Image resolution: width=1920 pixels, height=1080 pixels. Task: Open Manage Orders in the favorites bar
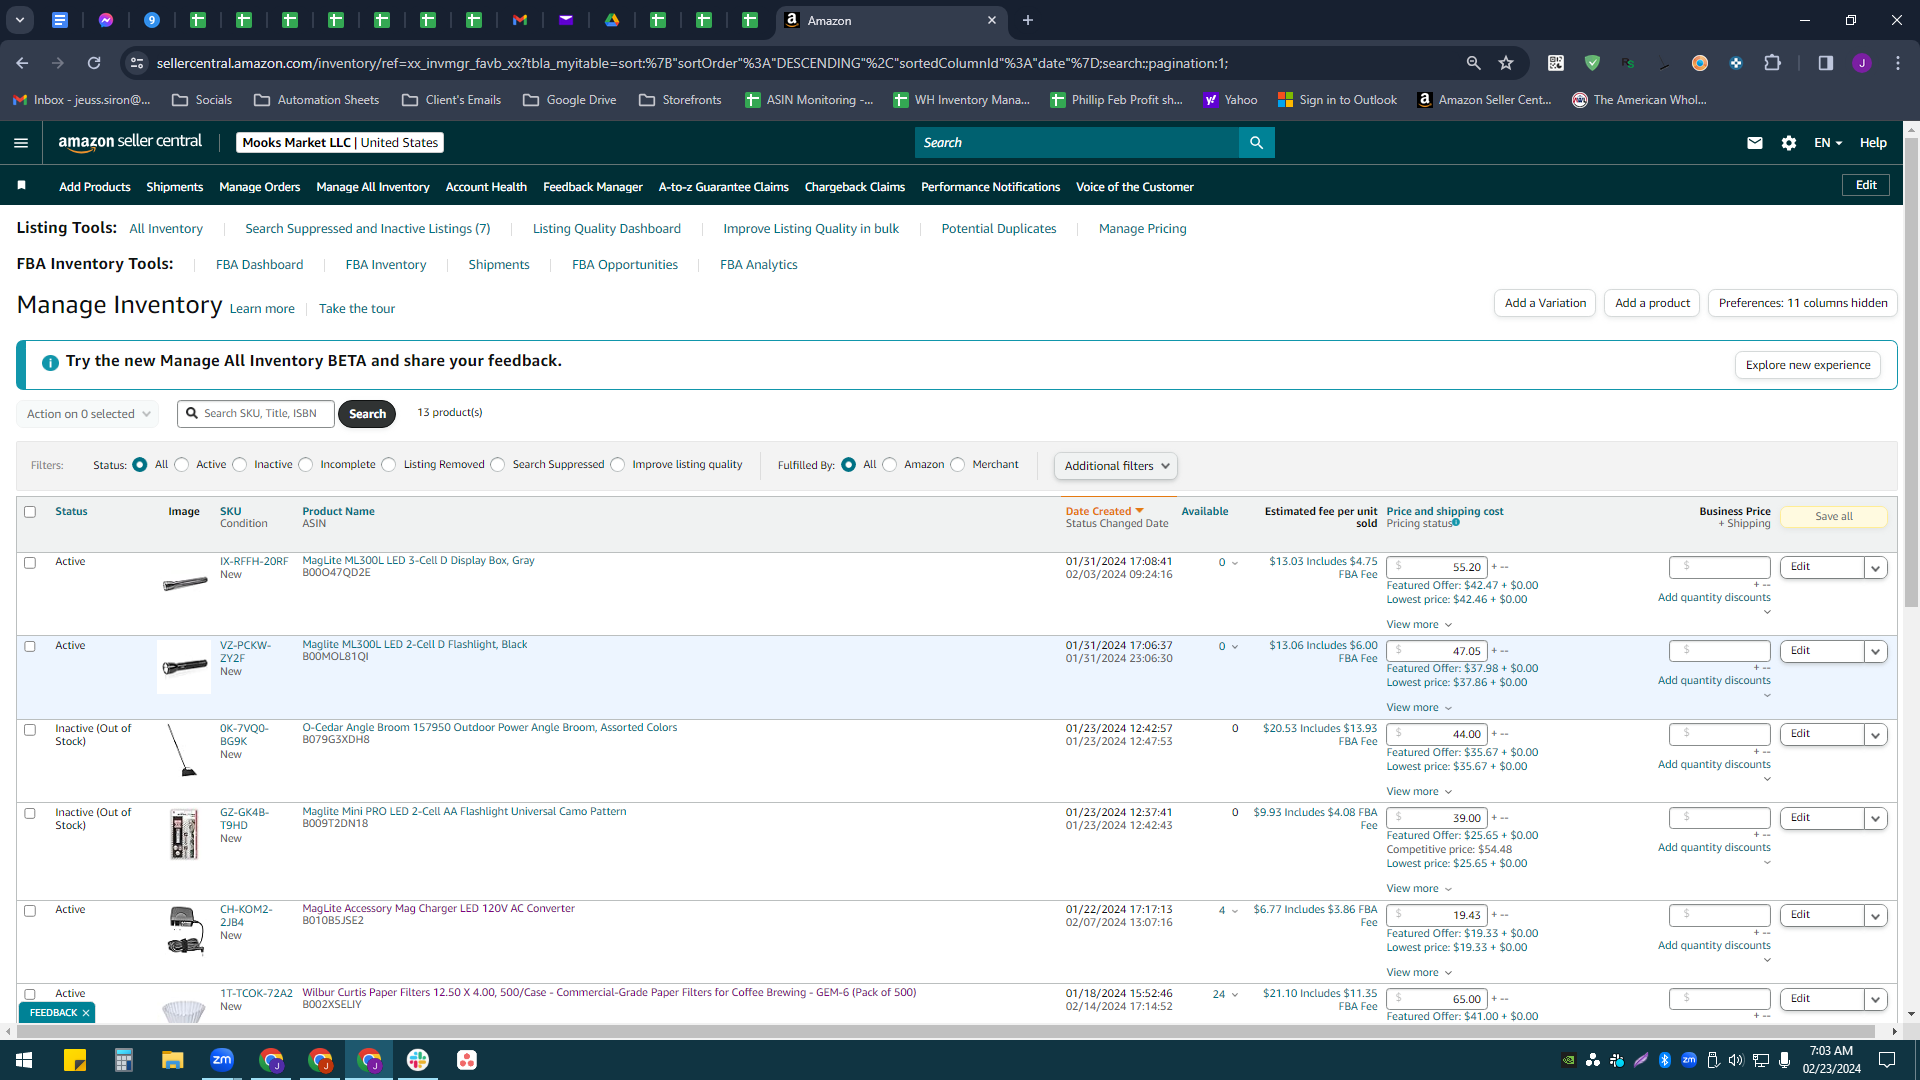259,187
